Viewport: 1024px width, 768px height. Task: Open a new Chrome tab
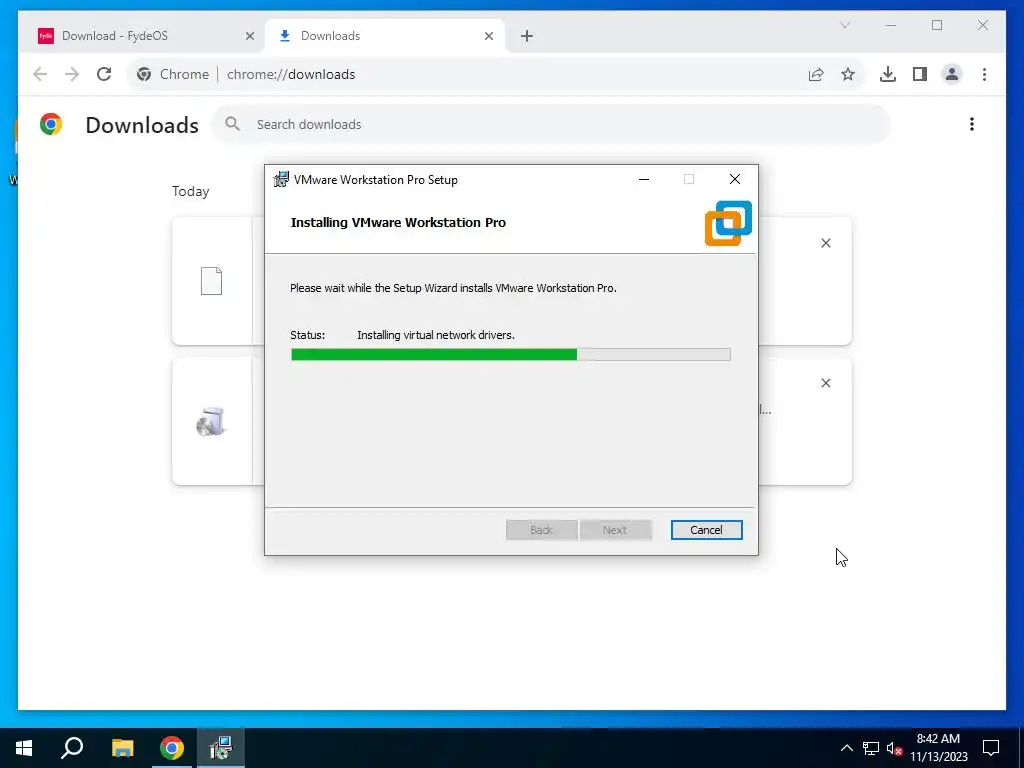(x=527, y=36)
